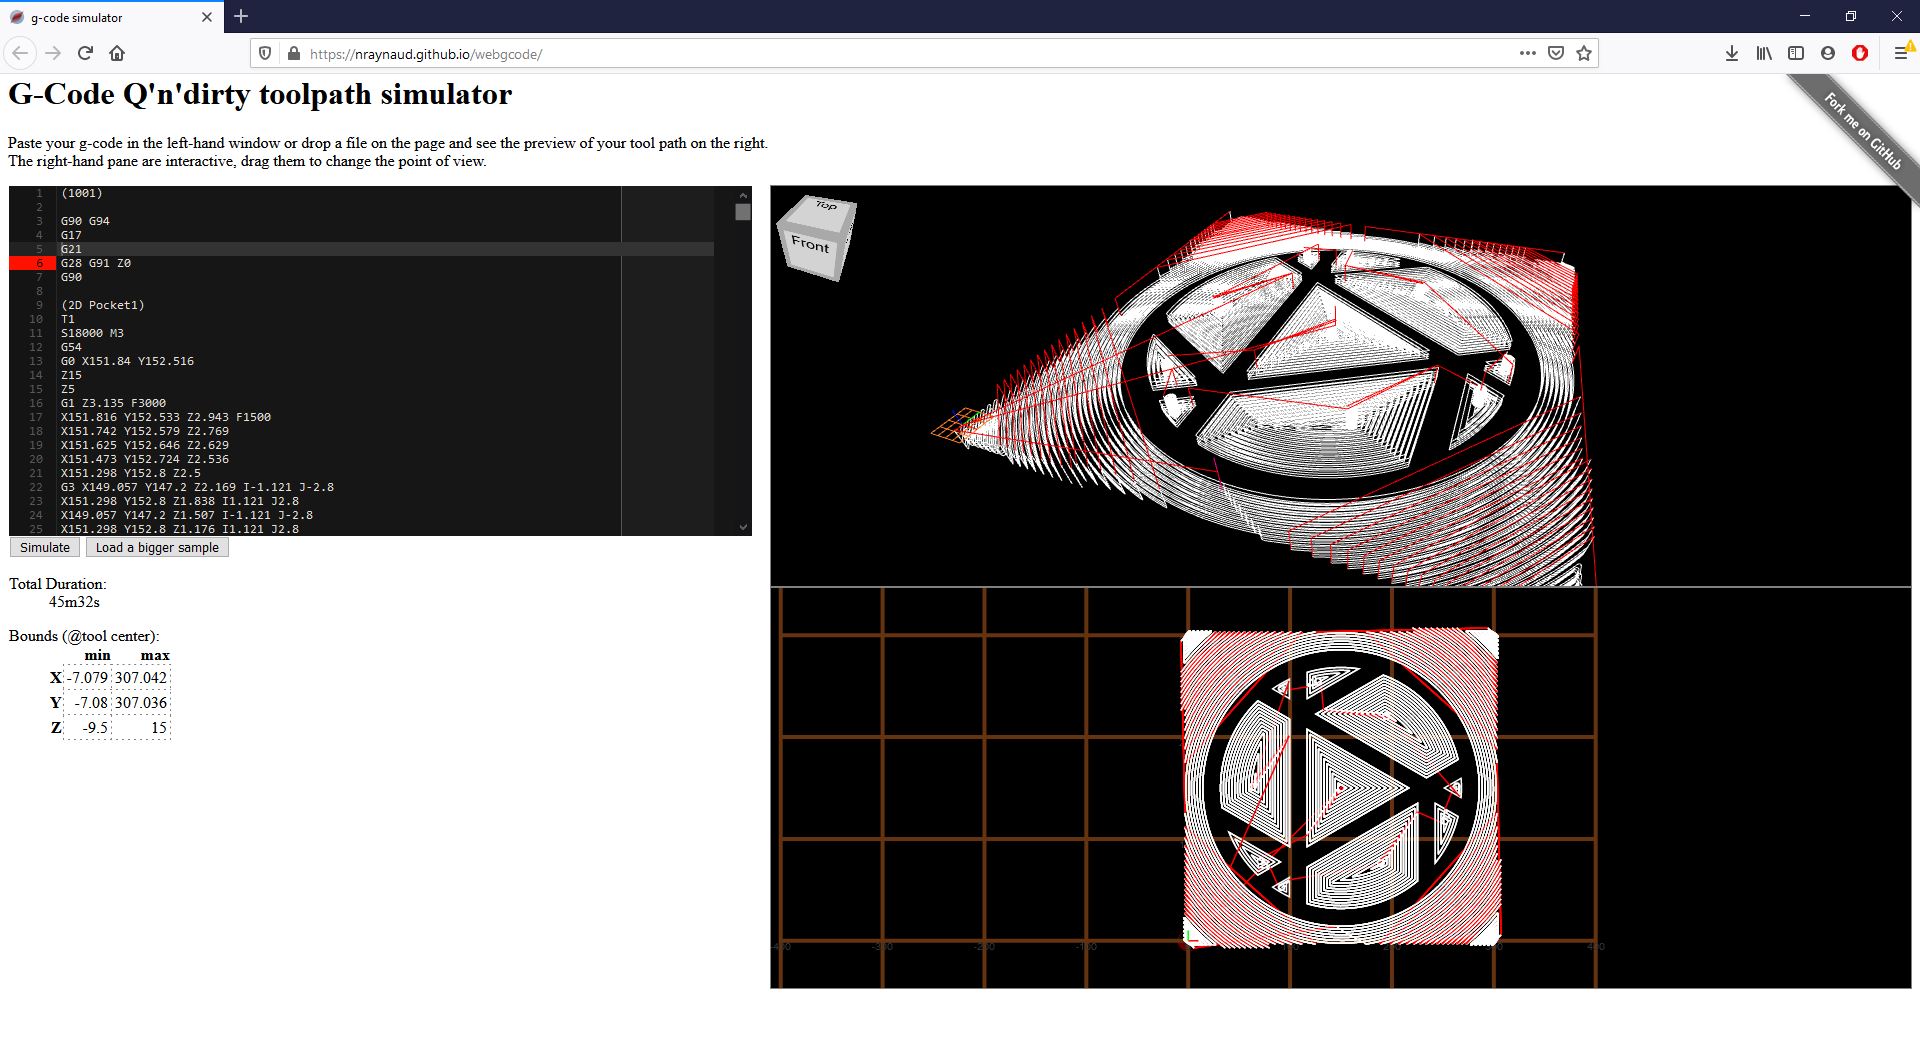Open the Firefox hamburger menu
Image resolution: width=1920 pixels, height=1050 pixels.
[x=1901, y=53]
